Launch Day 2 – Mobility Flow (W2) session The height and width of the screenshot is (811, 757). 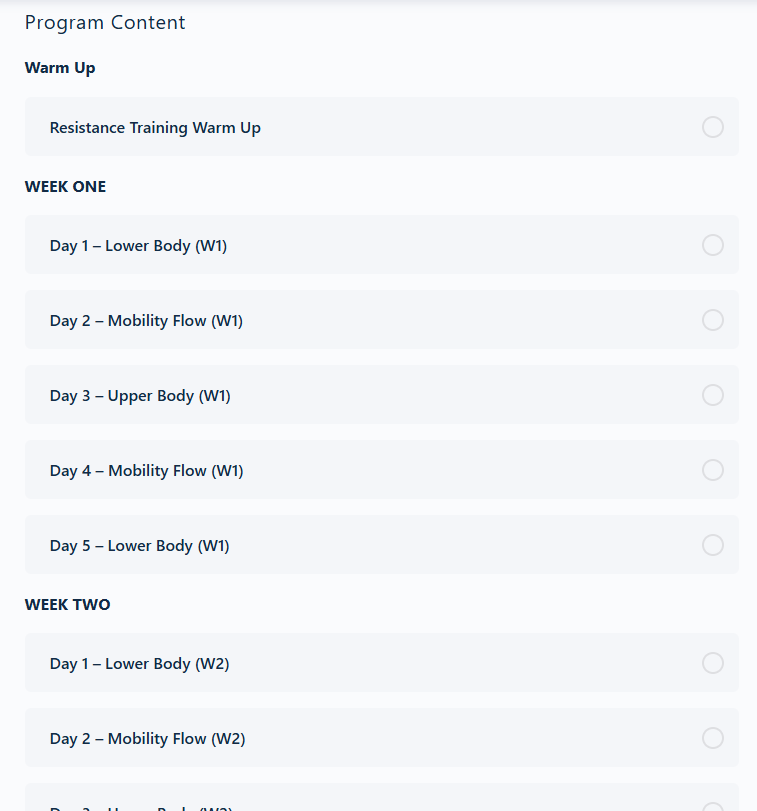(x=147, y=739)
